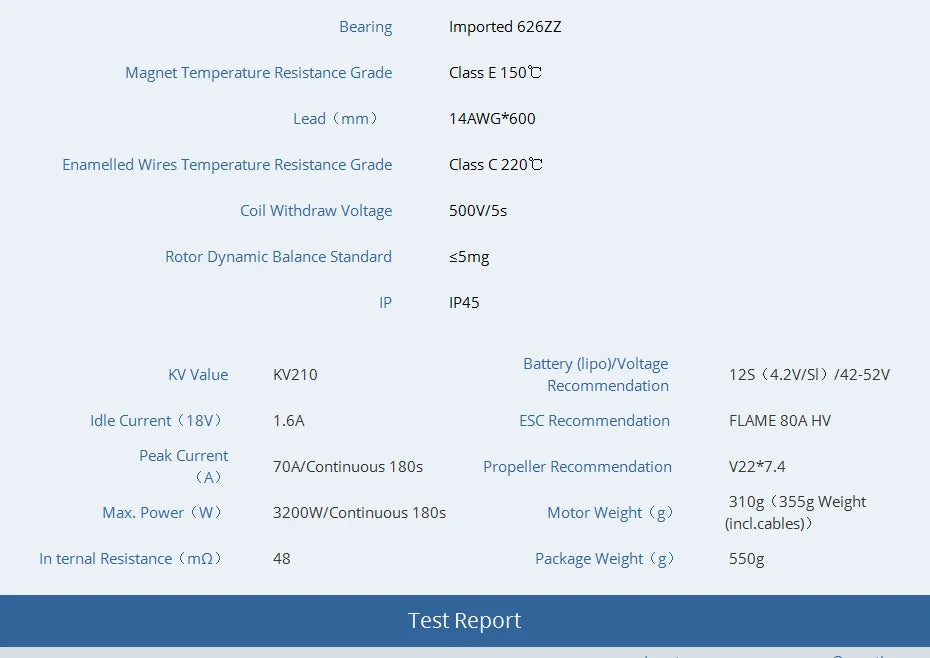This screenshot has width=930, height=658.
Task: Select the Package Weight 550g value
Action: pos(746,558)
